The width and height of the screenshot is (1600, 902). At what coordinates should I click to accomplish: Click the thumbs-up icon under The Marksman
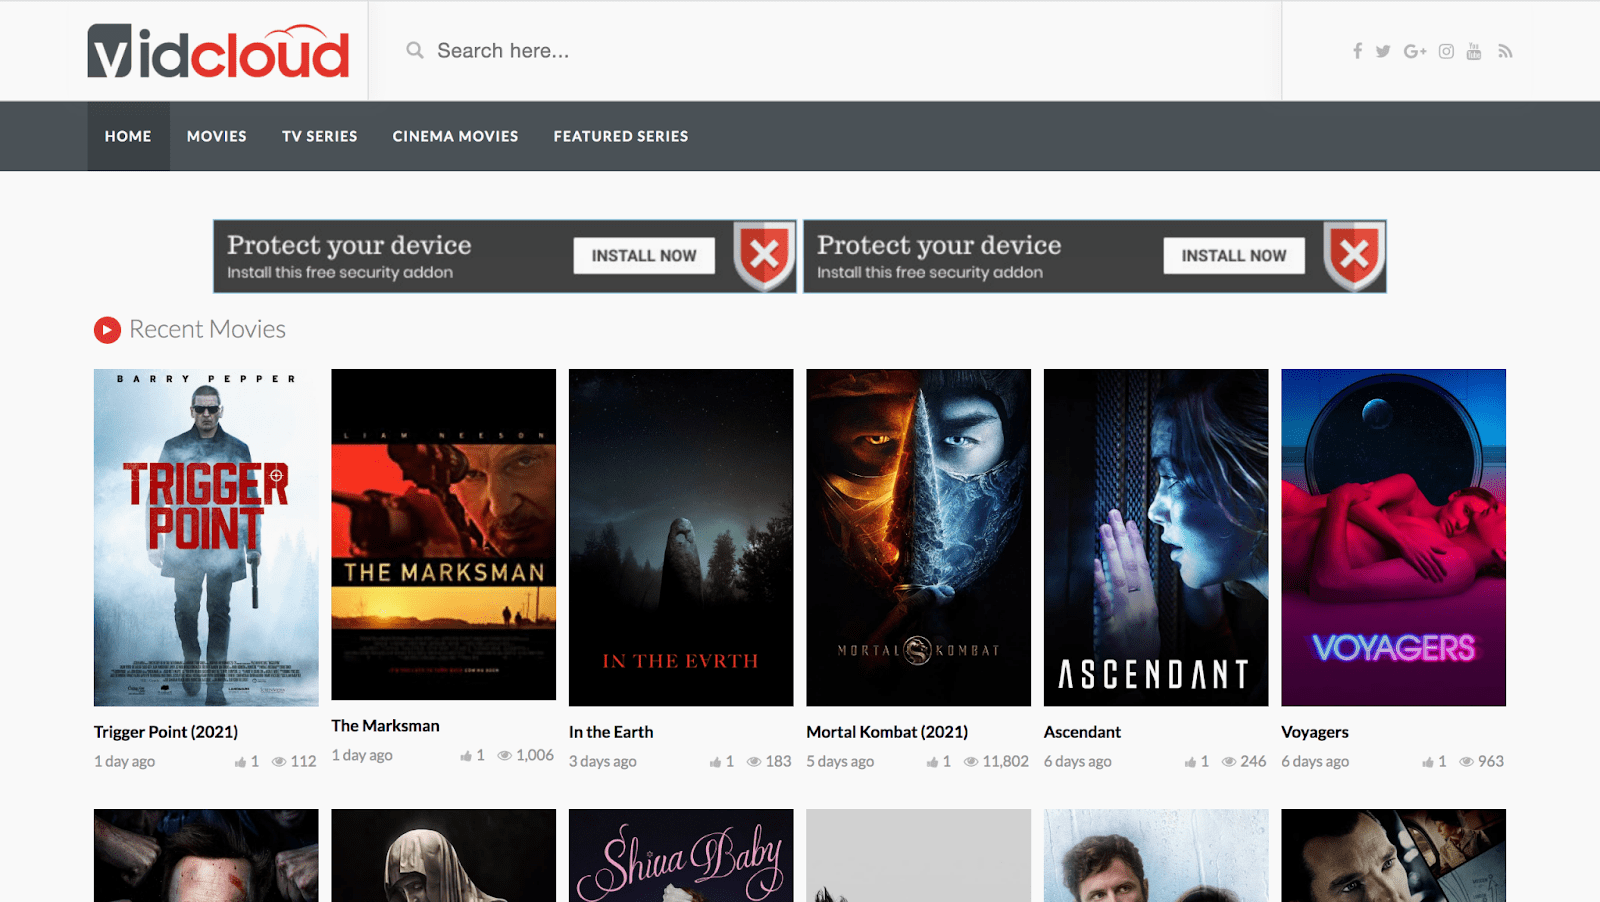466,756
